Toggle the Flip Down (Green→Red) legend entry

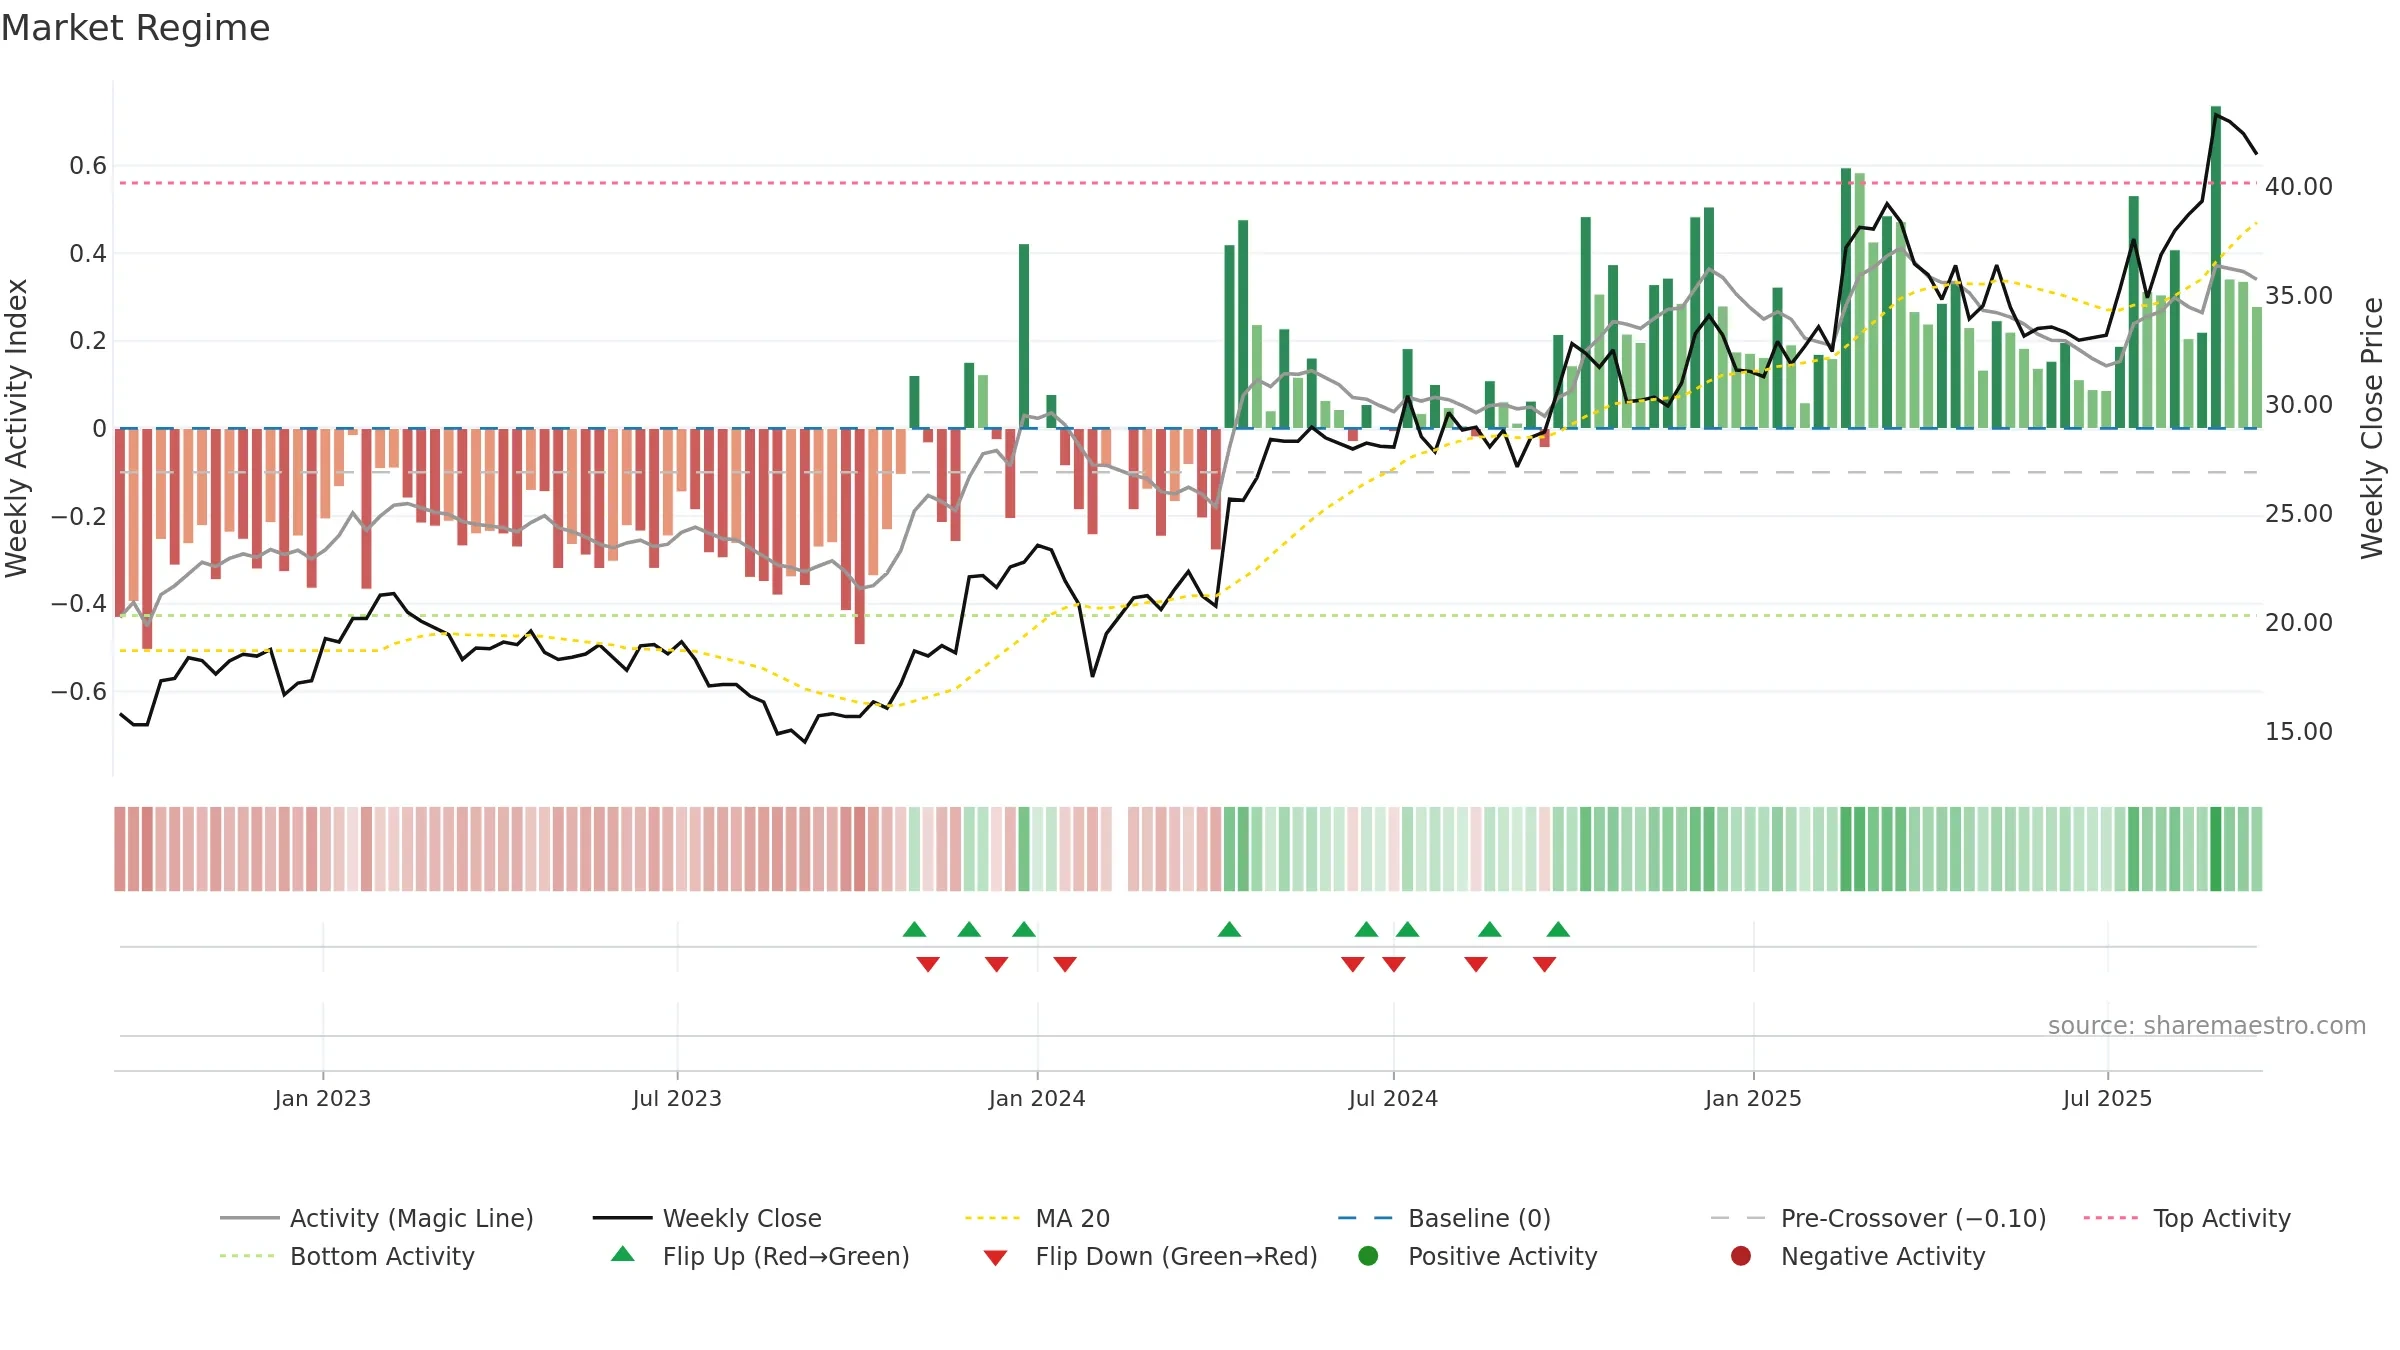pyautogui.click(x=1150, y=1256)
